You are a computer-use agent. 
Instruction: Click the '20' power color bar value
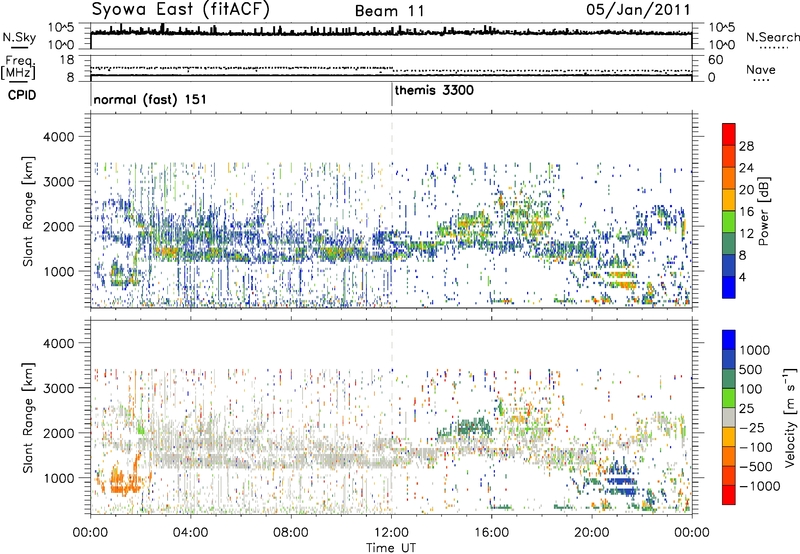pyautogui.click(x=746, y=190)
